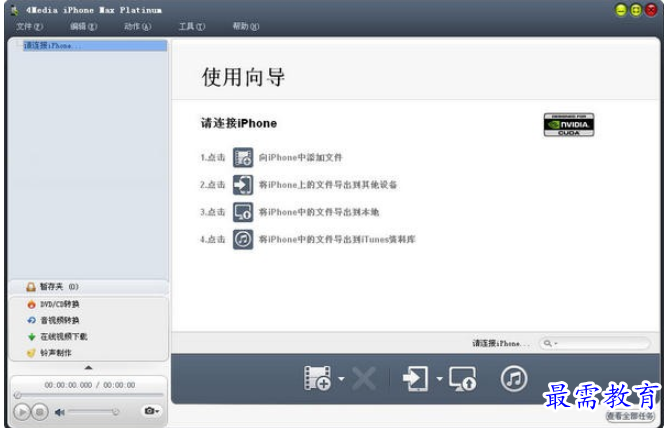
Task: Click the export to local wizard icon
Action: 243,212
